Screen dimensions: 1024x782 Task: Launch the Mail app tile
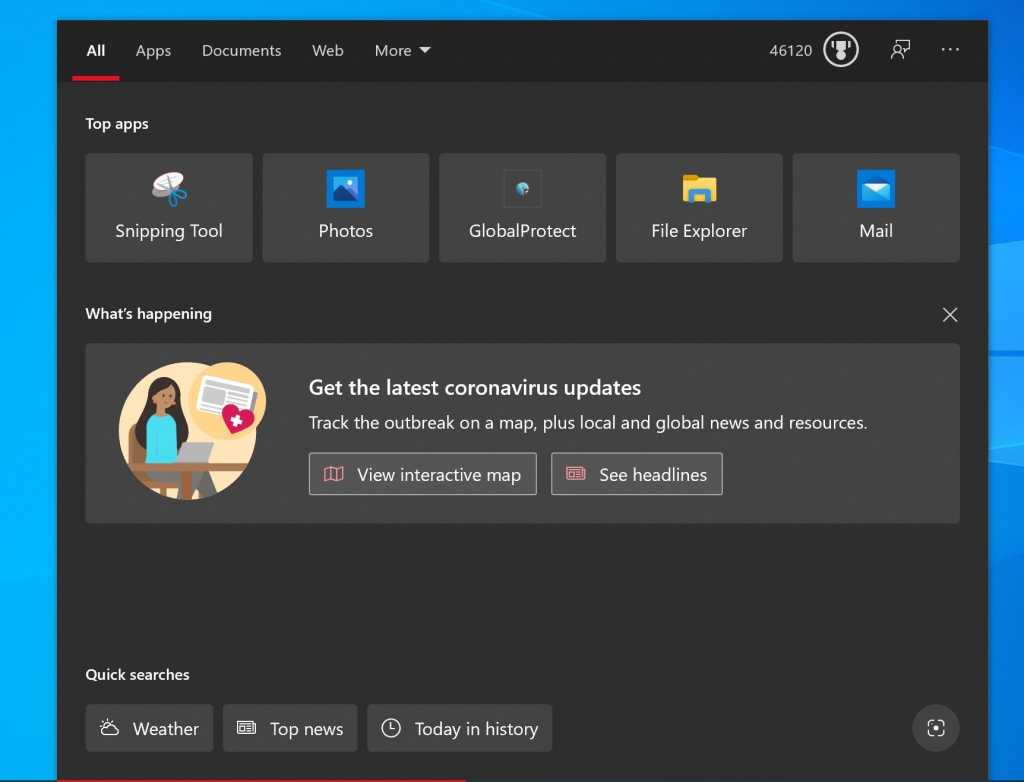tap(876, 208)
